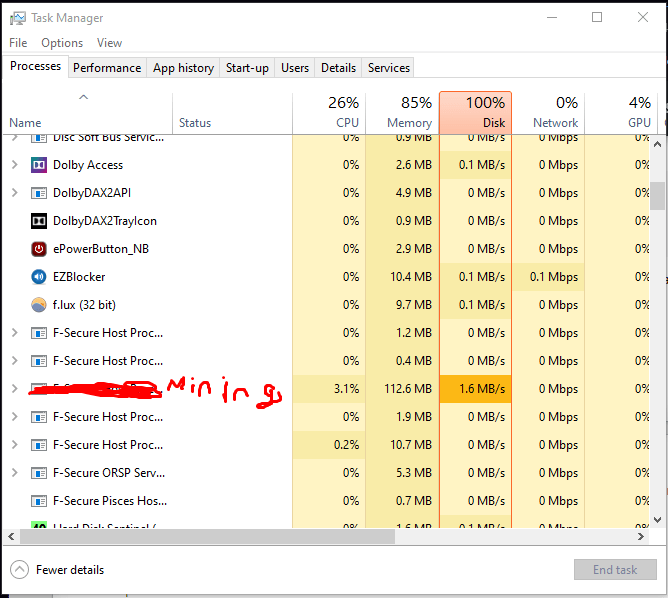The height and width of the screenshot is (598, 668).
Task: Switch to the Performance tab
Action: (107, 68)
